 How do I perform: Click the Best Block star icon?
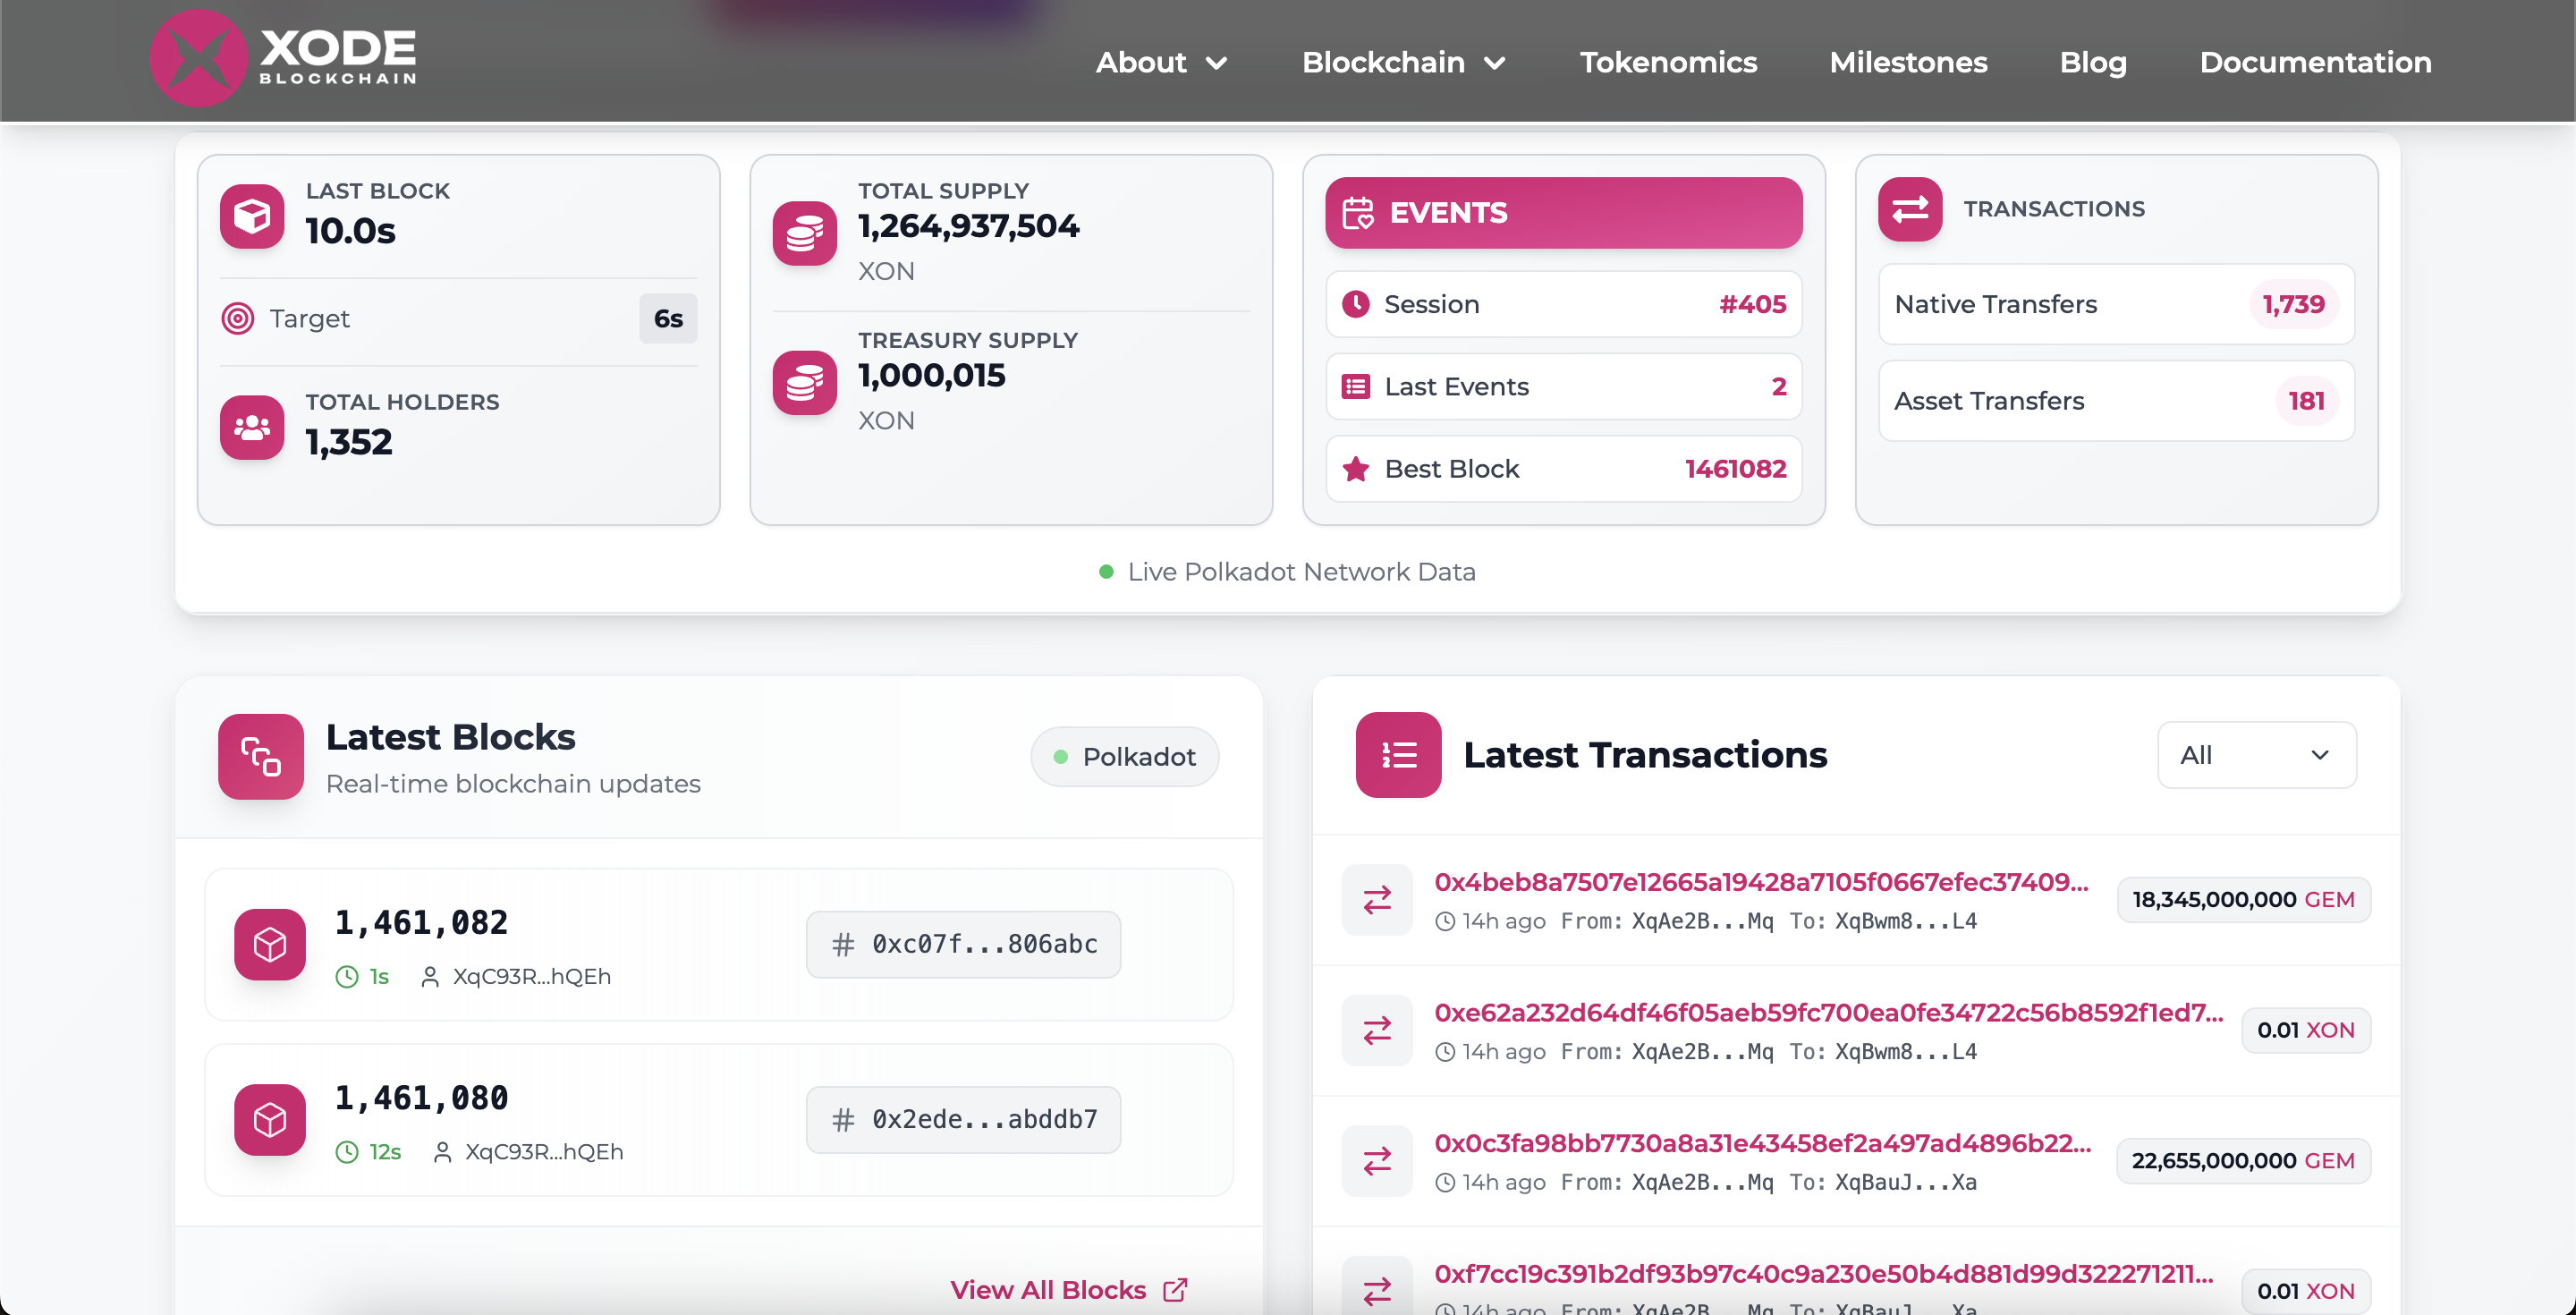pos(1356,468)
